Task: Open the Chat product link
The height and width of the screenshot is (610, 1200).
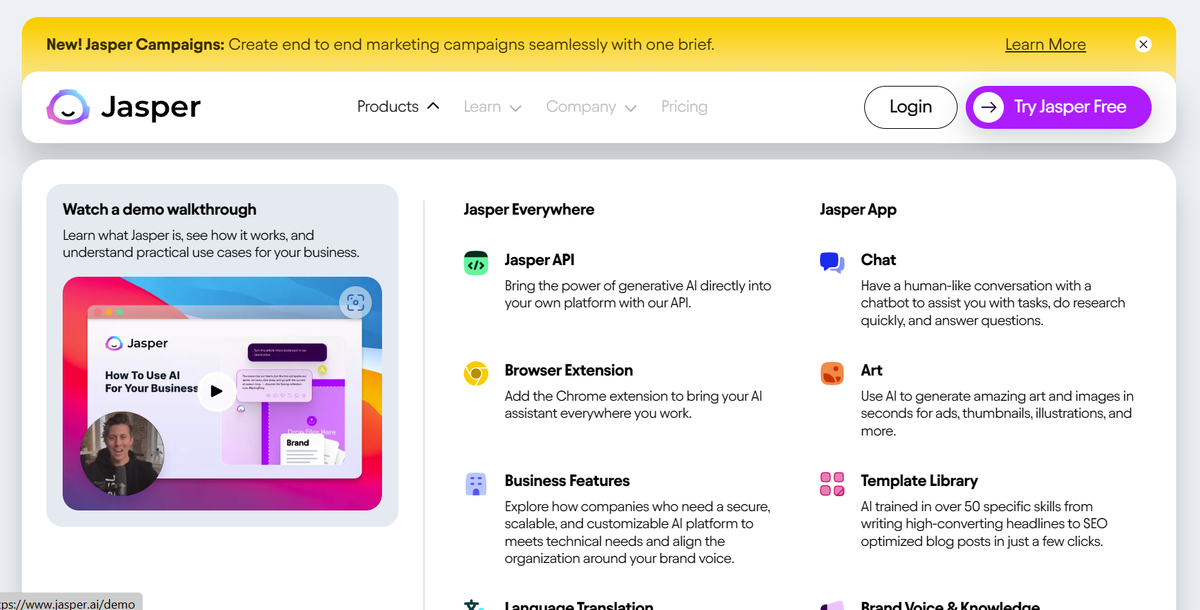Action: 878,260
